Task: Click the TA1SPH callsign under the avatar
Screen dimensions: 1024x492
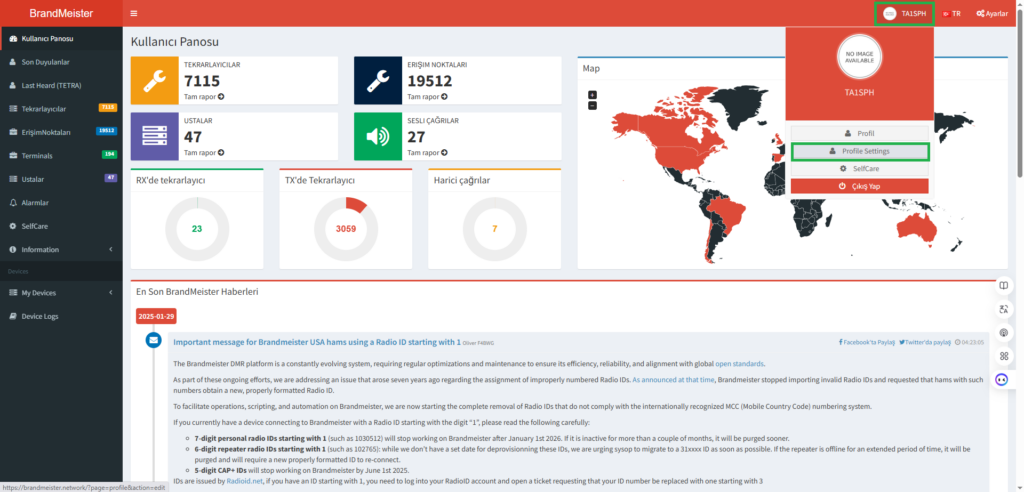Action: click(859, 92)
